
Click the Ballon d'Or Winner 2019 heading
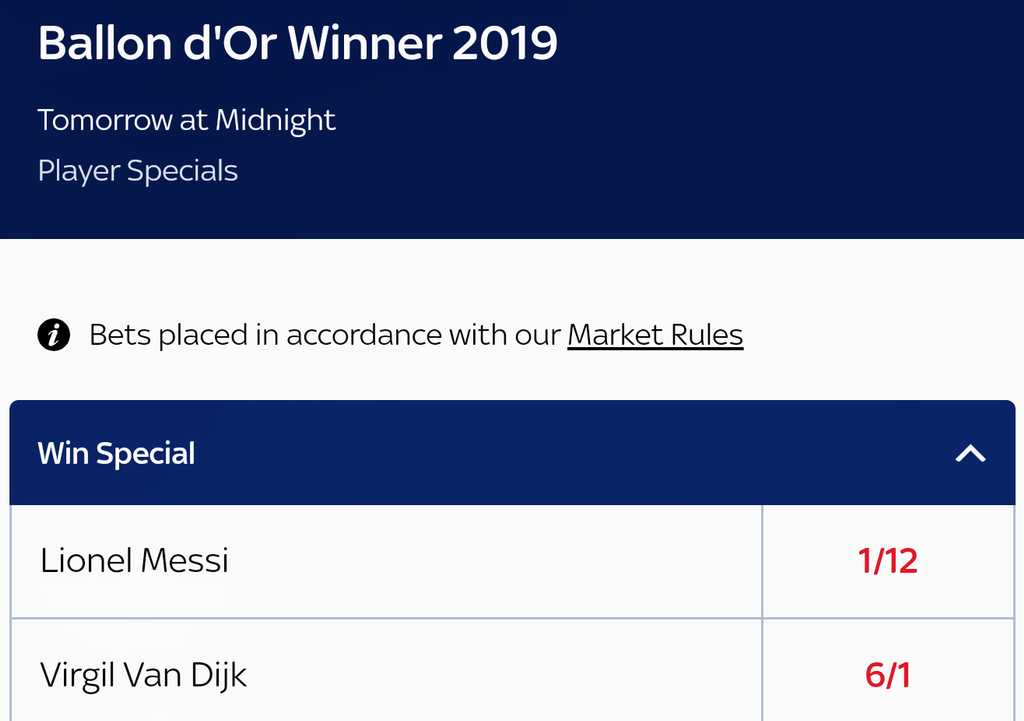click(297, 45)
